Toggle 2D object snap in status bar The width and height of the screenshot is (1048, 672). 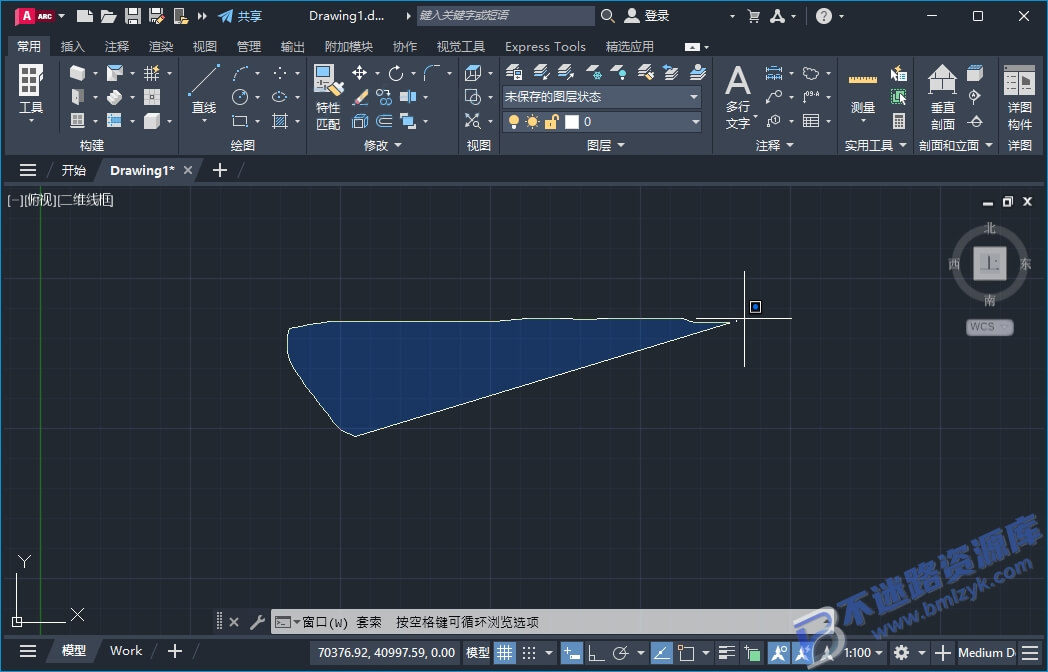(x=686, y=653)
